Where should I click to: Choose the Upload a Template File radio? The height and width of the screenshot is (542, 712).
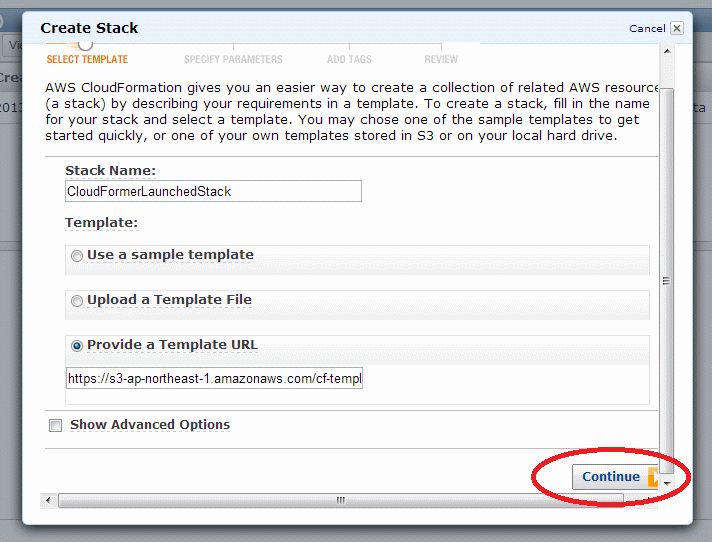(77, 301)
